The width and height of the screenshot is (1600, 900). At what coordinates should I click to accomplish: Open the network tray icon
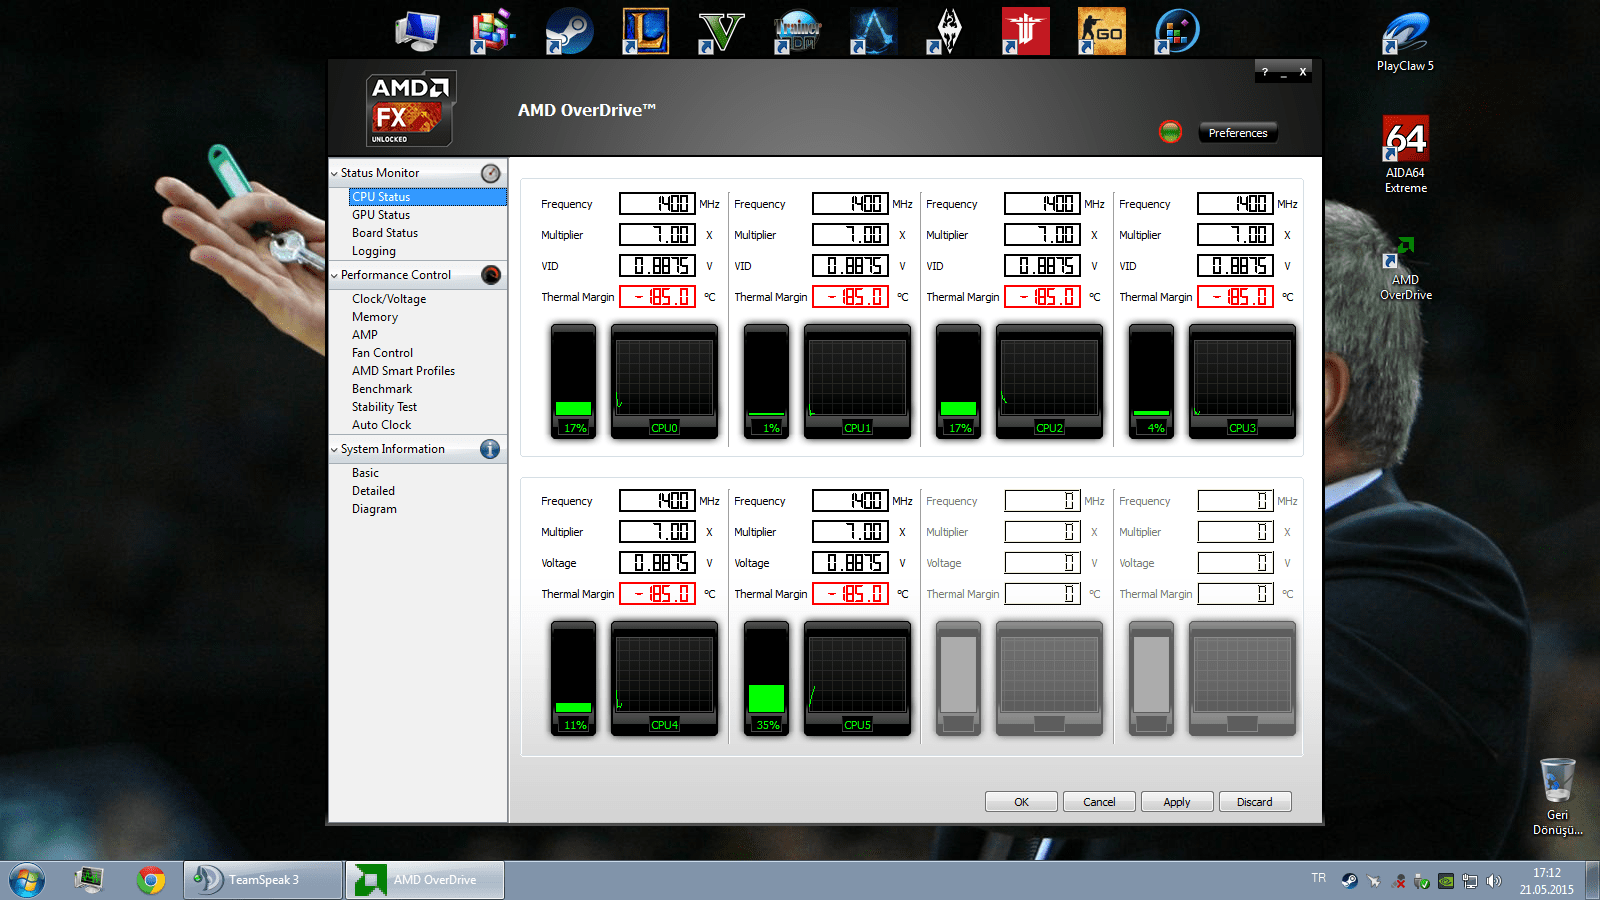1470,881
